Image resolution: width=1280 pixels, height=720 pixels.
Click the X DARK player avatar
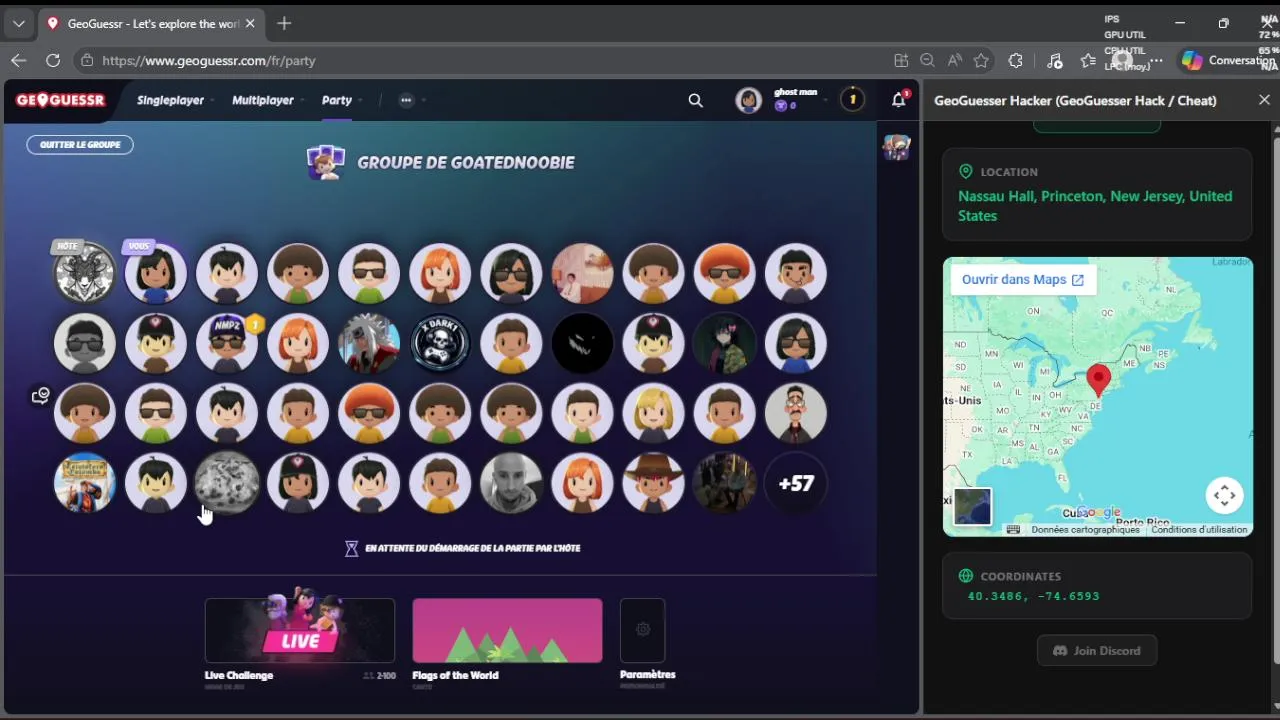pos(440,342)
